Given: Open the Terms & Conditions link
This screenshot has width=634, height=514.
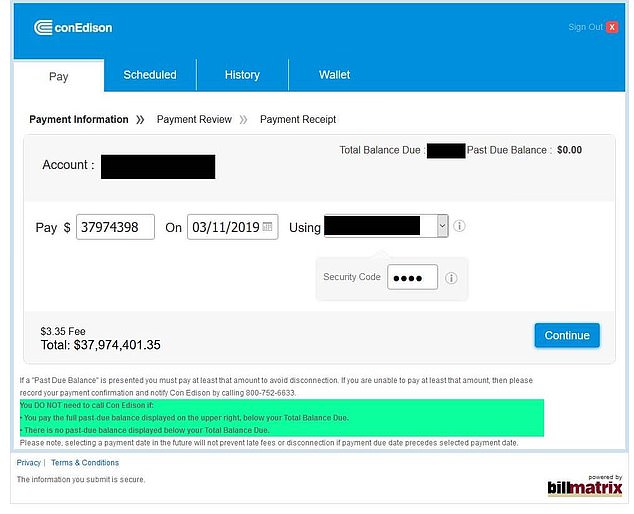Looking at the screenshot, I should pos(85,463).
